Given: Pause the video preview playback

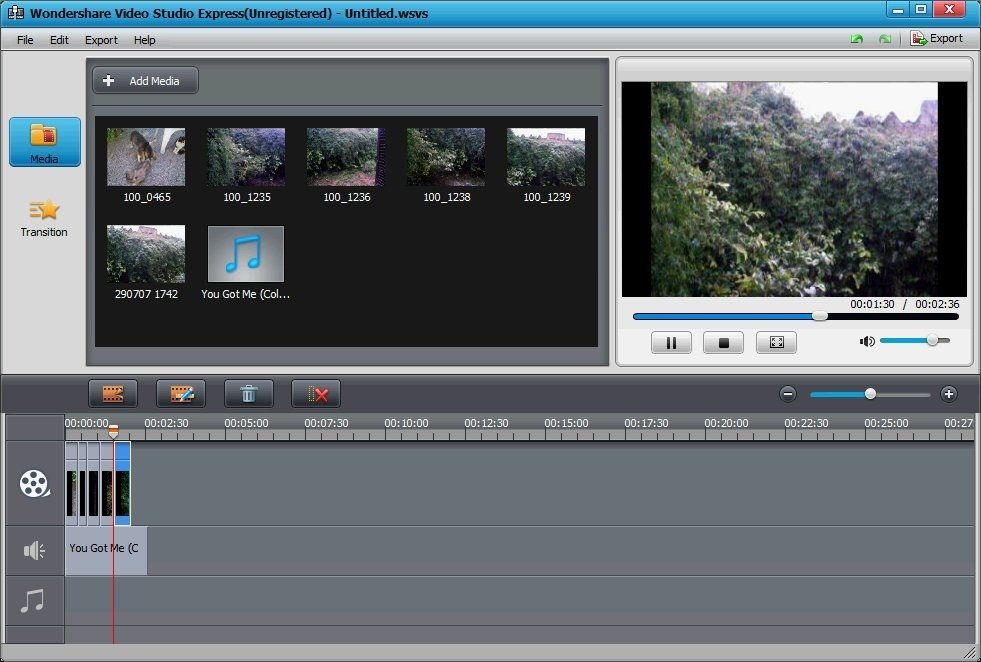Looking at the screenshot, I should point(671,342).
